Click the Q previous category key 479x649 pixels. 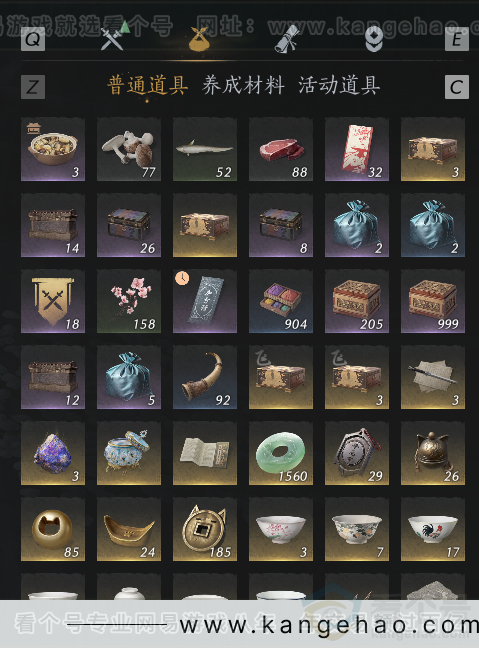click(x=33, y=40)
